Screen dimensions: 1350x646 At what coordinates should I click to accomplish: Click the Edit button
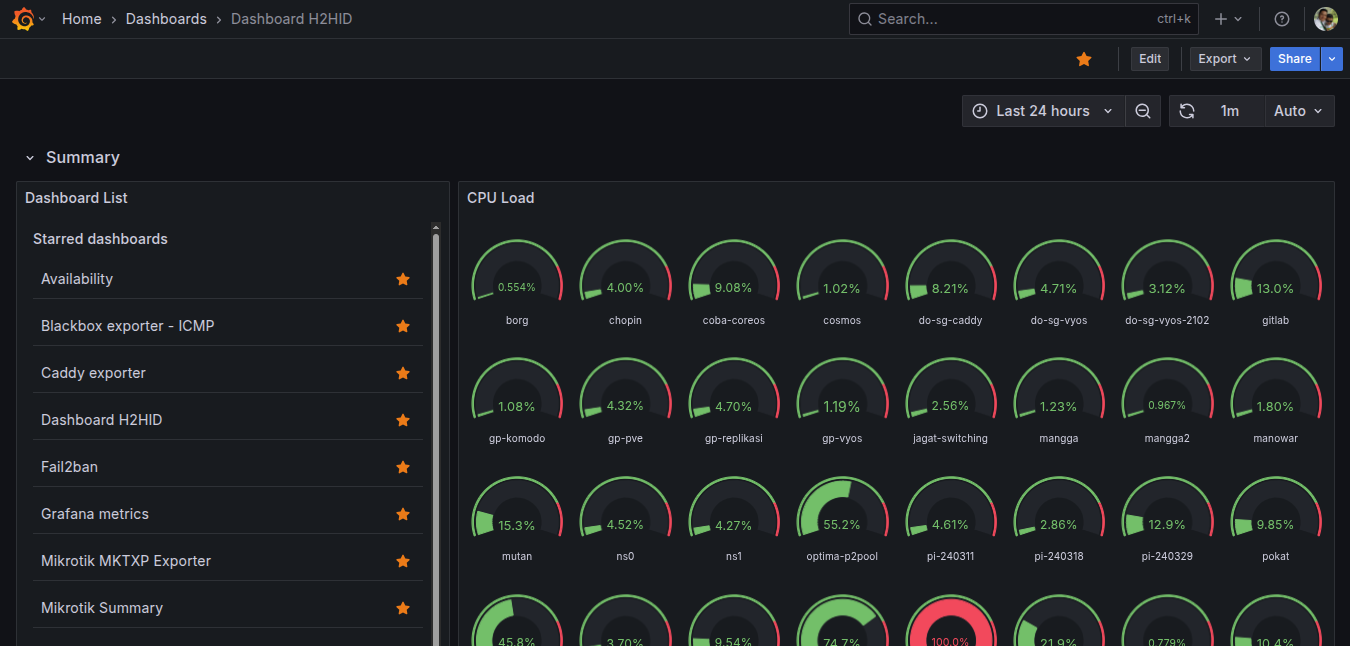tap(1150, 59)
